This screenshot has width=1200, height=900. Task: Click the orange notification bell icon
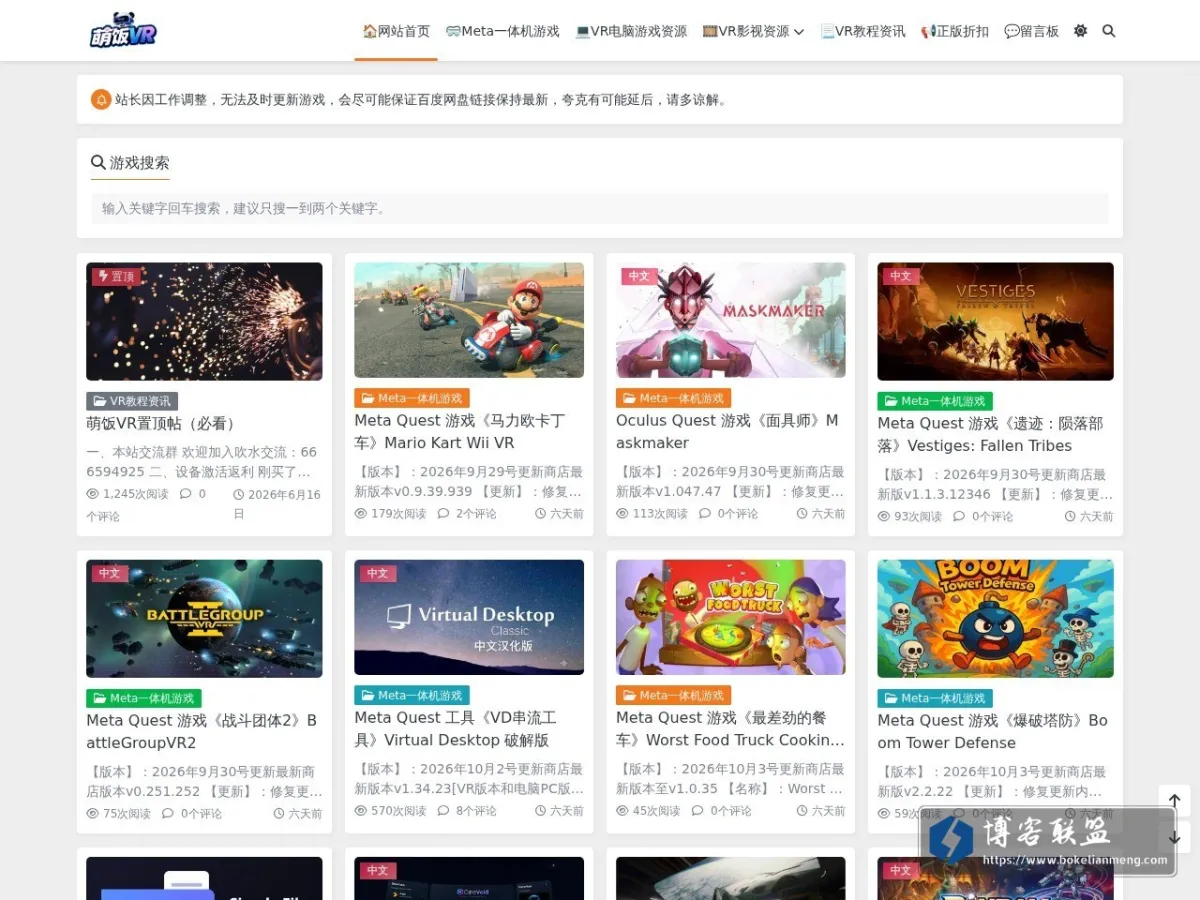click(101, 100)
